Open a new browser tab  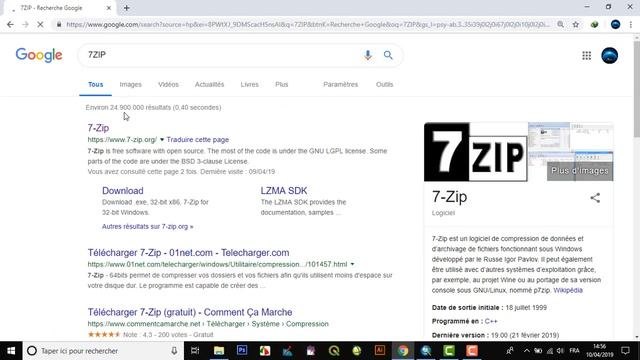127,8
